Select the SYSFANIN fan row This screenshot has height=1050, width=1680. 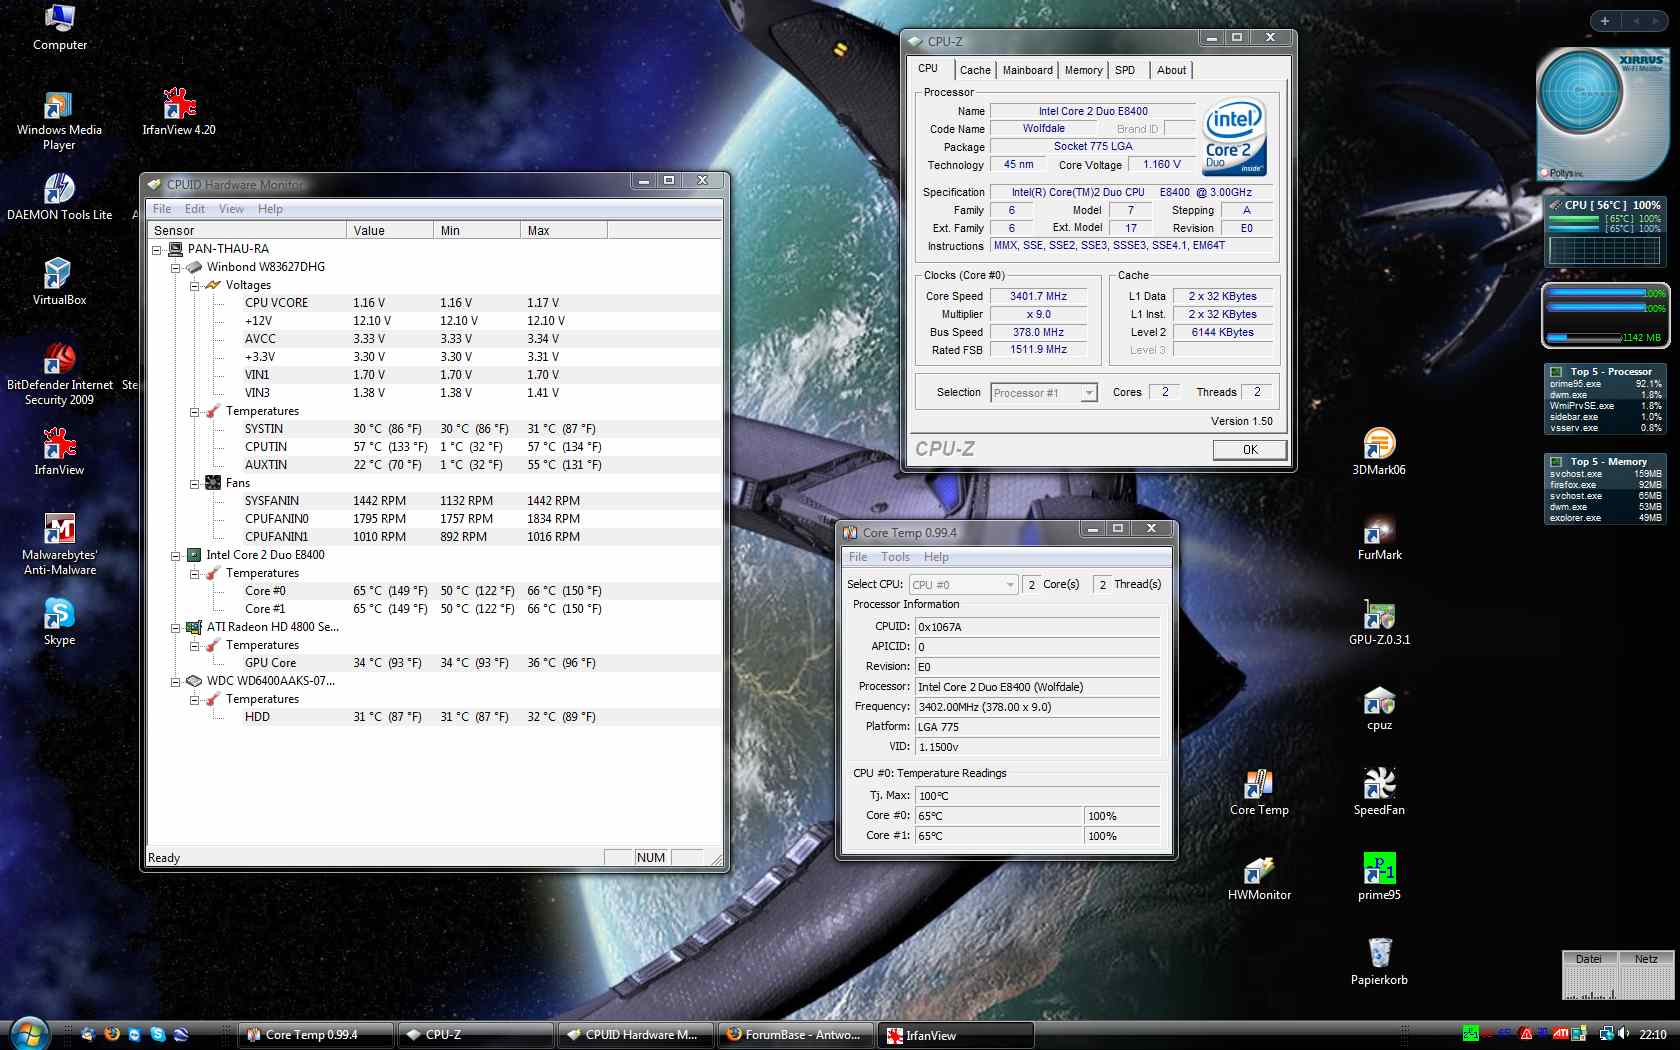(x=434, y=501)
